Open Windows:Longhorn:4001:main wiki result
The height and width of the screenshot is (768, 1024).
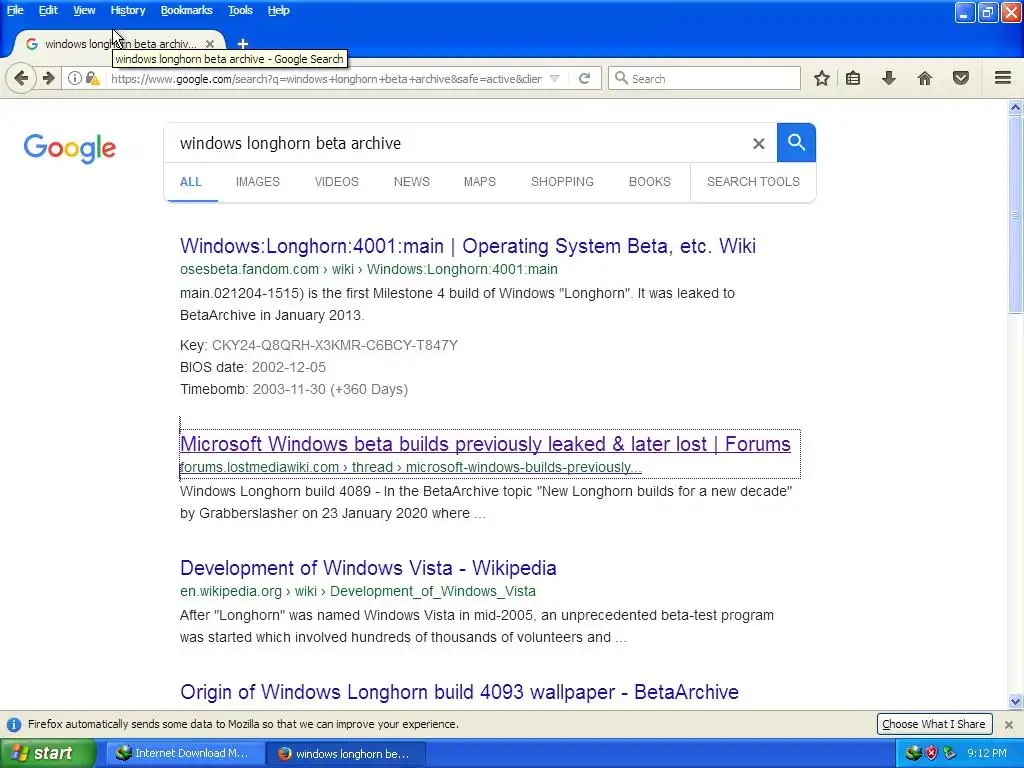coord(468,246)
